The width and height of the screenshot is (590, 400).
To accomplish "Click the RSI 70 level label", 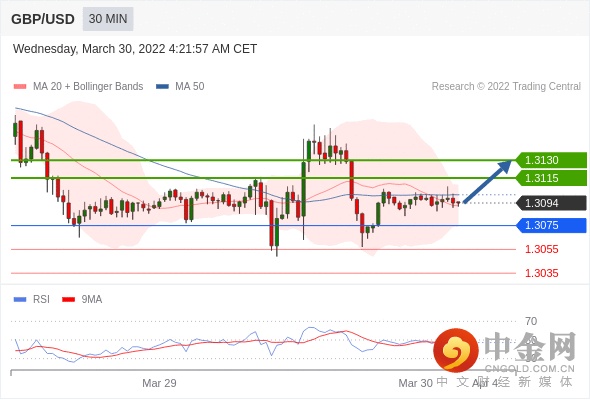I will (x=531, y=321).
